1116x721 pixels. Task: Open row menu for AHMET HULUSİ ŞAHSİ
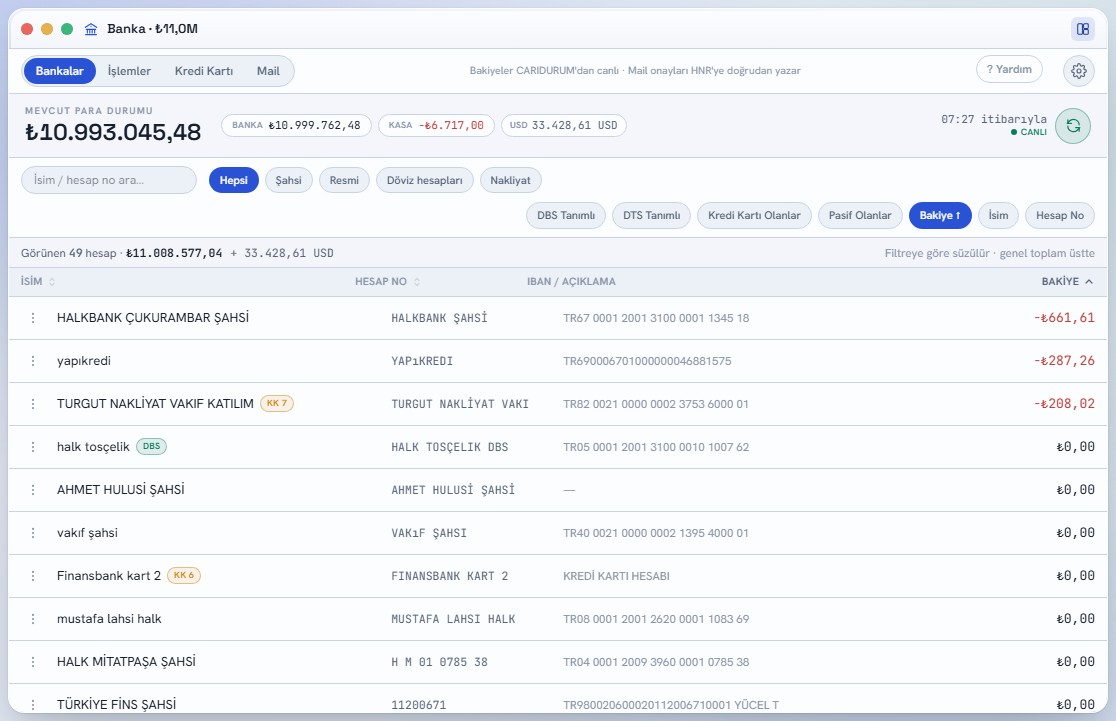click(x=33, y=490)
